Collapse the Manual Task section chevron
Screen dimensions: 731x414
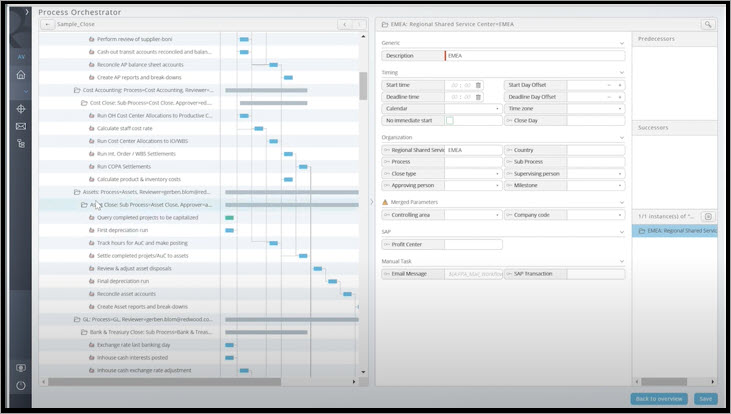[x=621, y=262]
